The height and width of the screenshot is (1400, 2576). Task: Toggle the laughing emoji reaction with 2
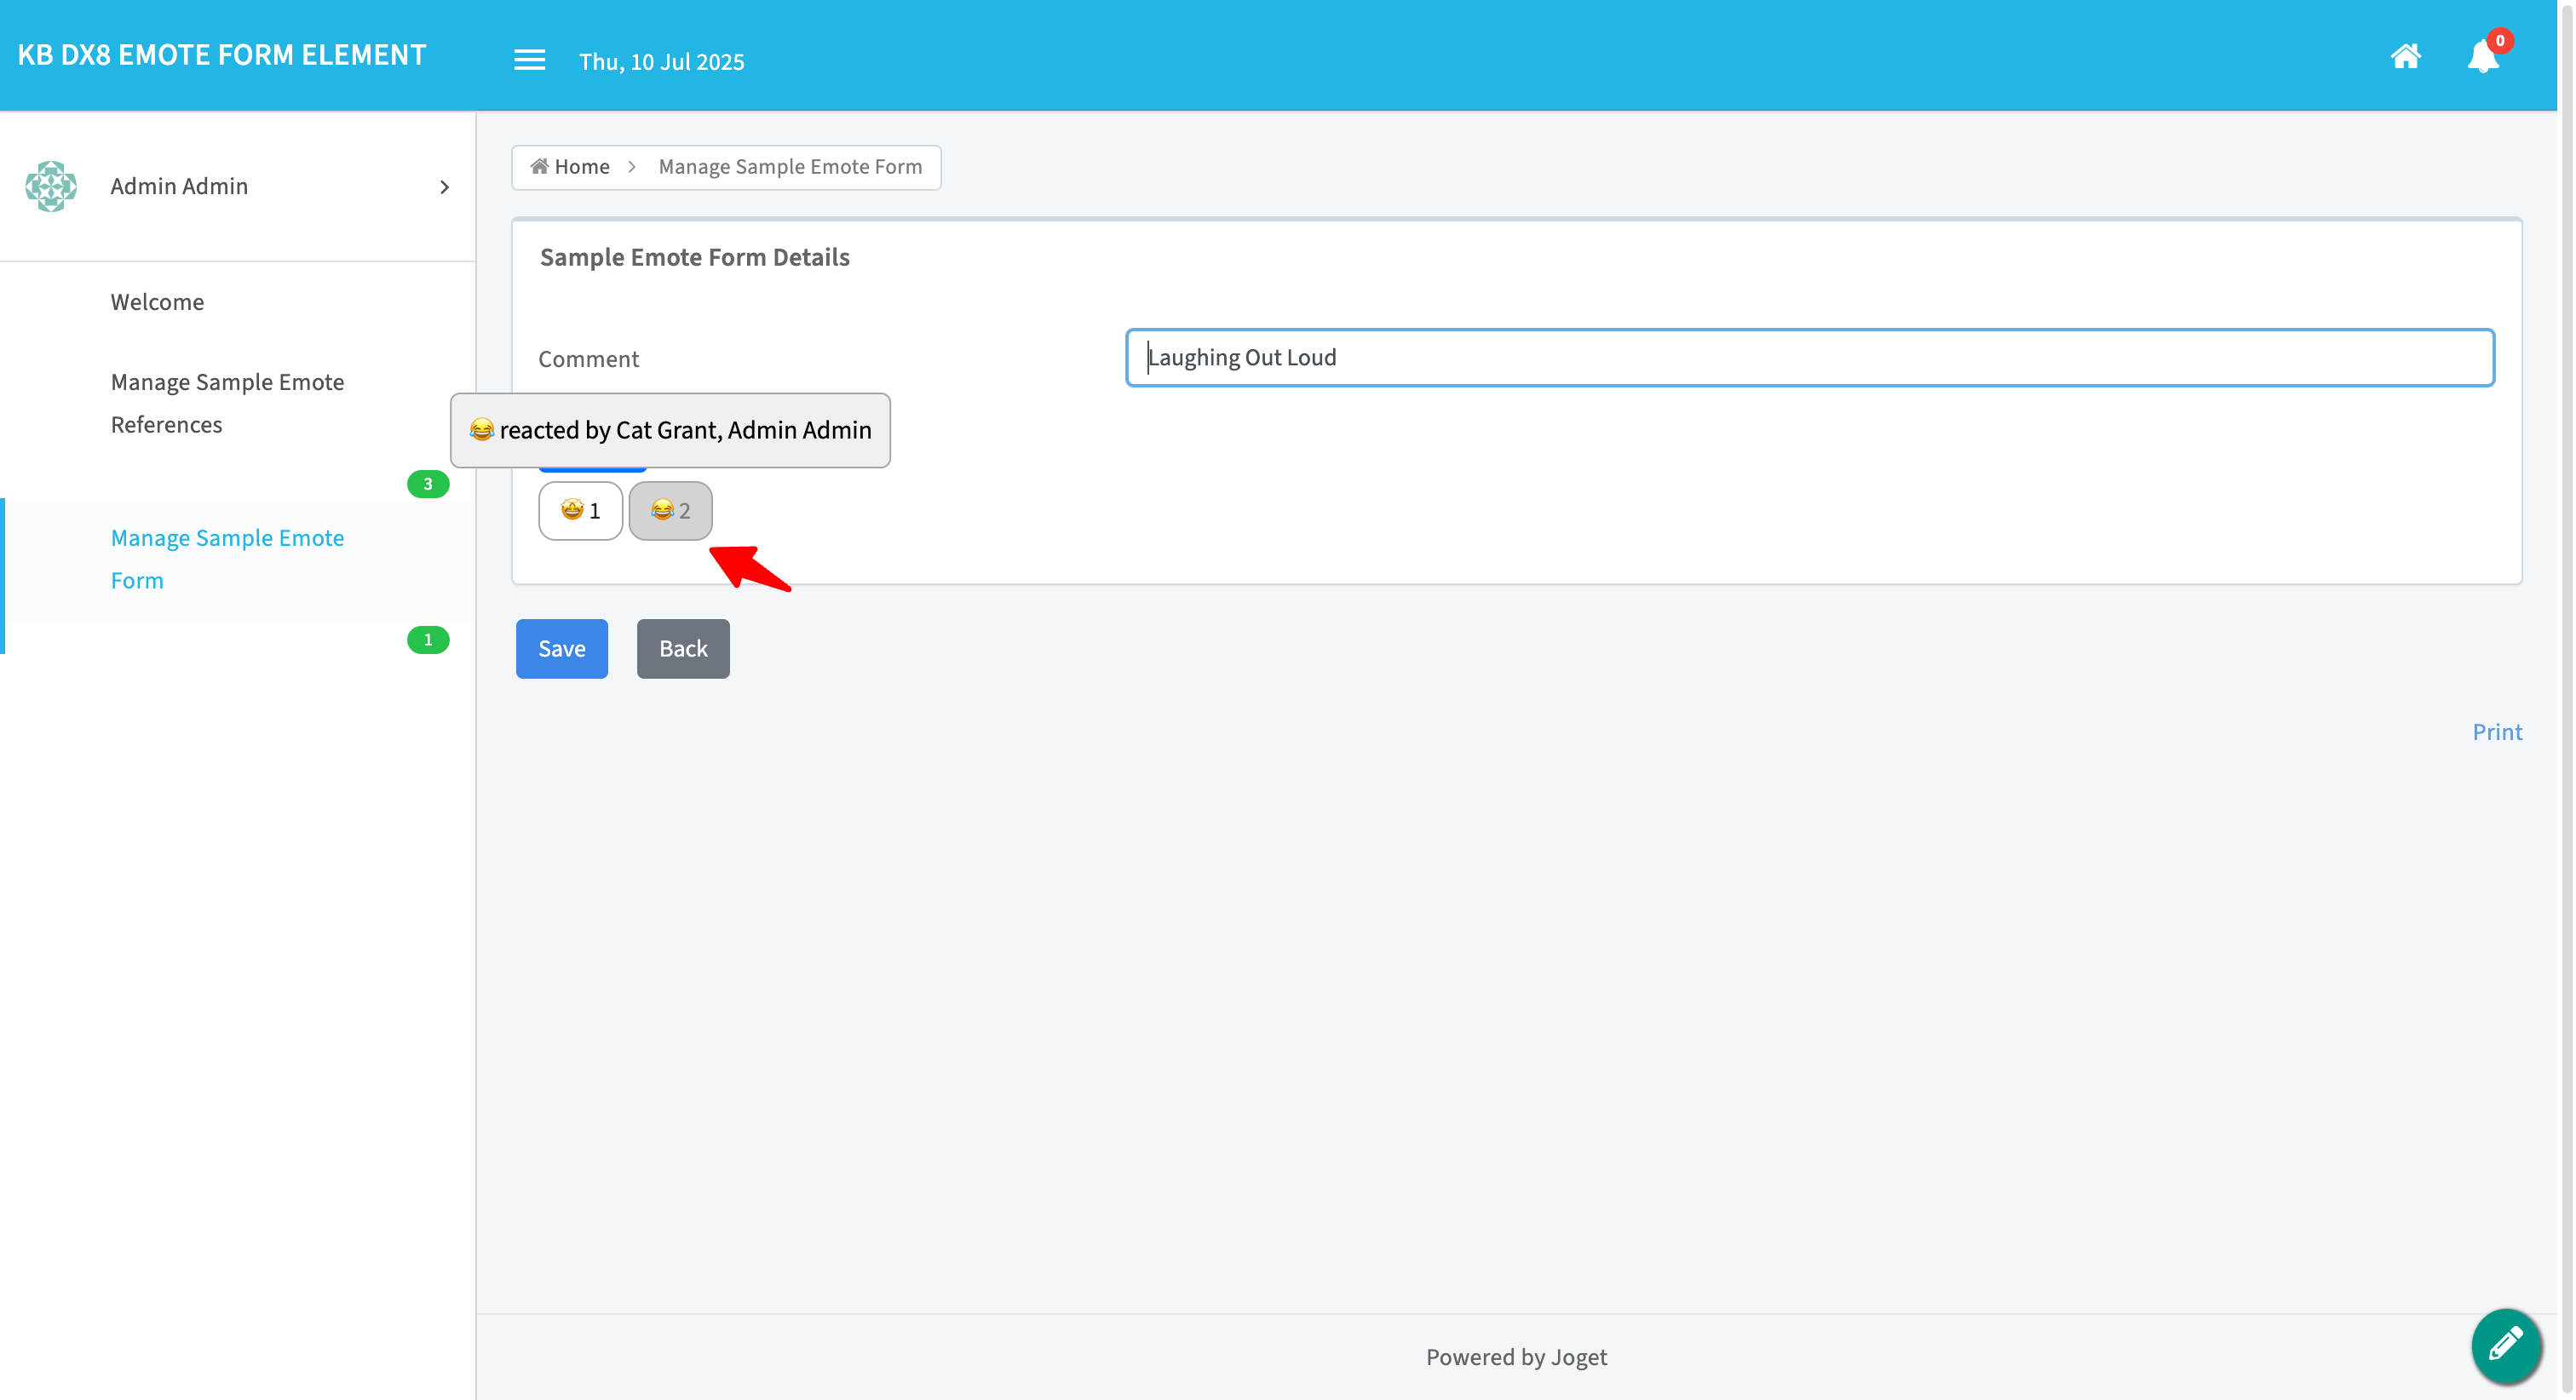point(670,510)
